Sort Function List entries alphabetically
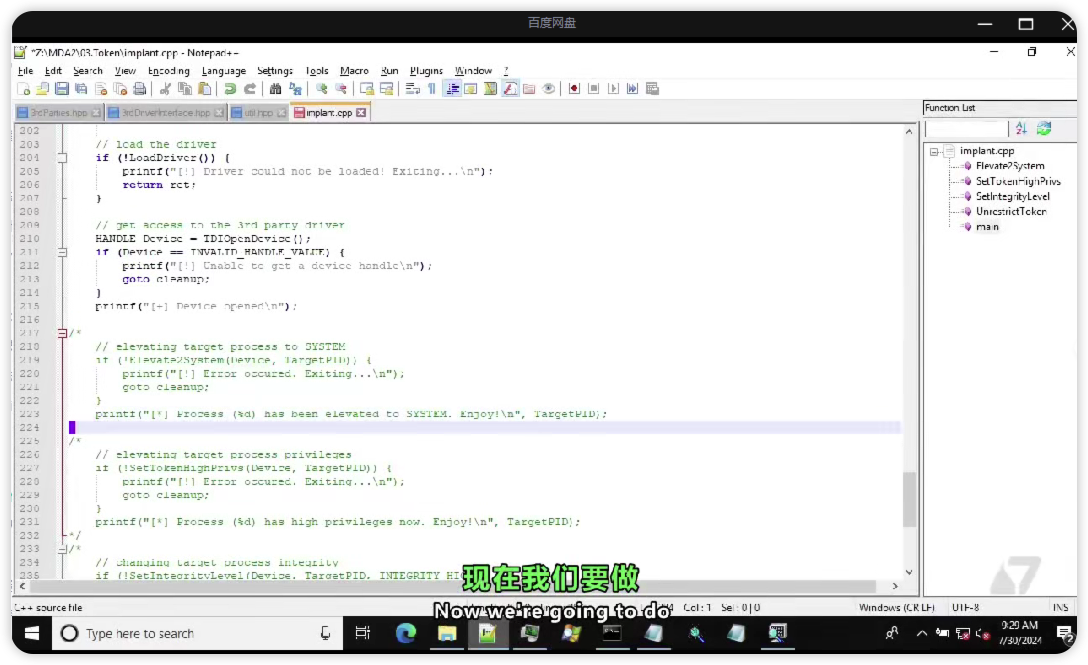This screenshot has width=1088, height=665. coord(1021,128)
